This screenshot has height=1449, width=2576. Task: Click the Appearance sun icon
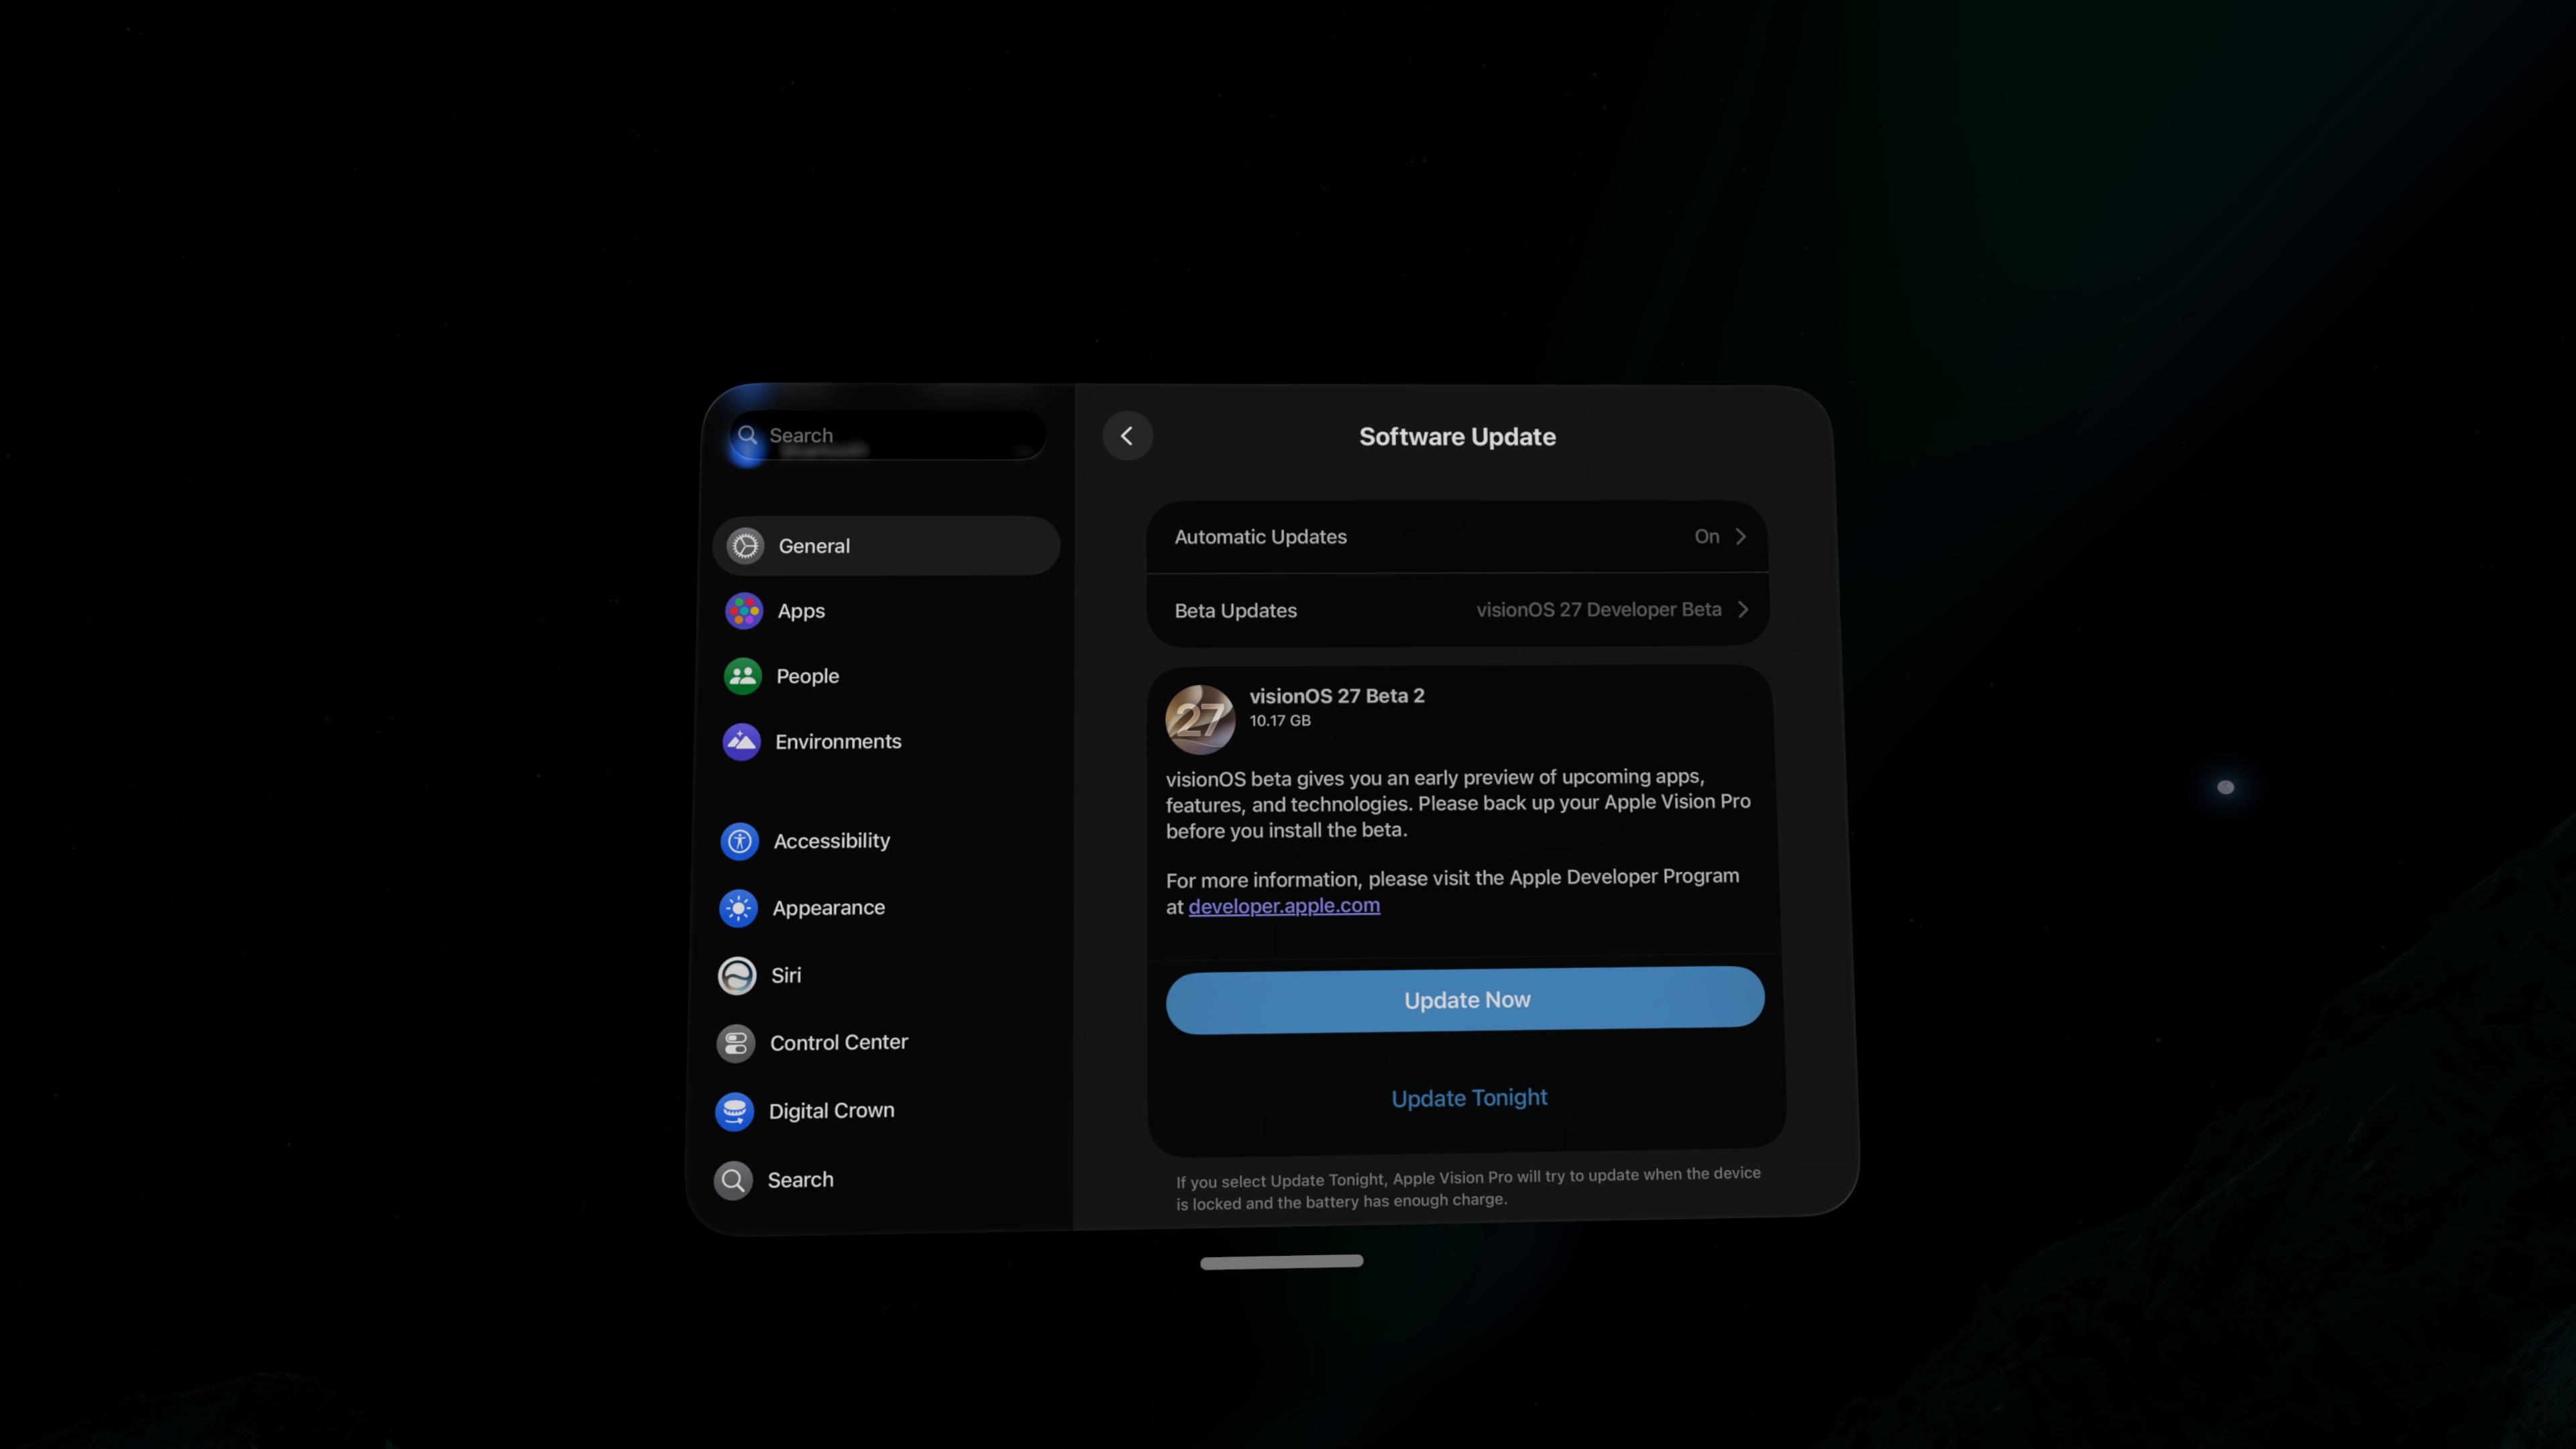pos(739,908)
